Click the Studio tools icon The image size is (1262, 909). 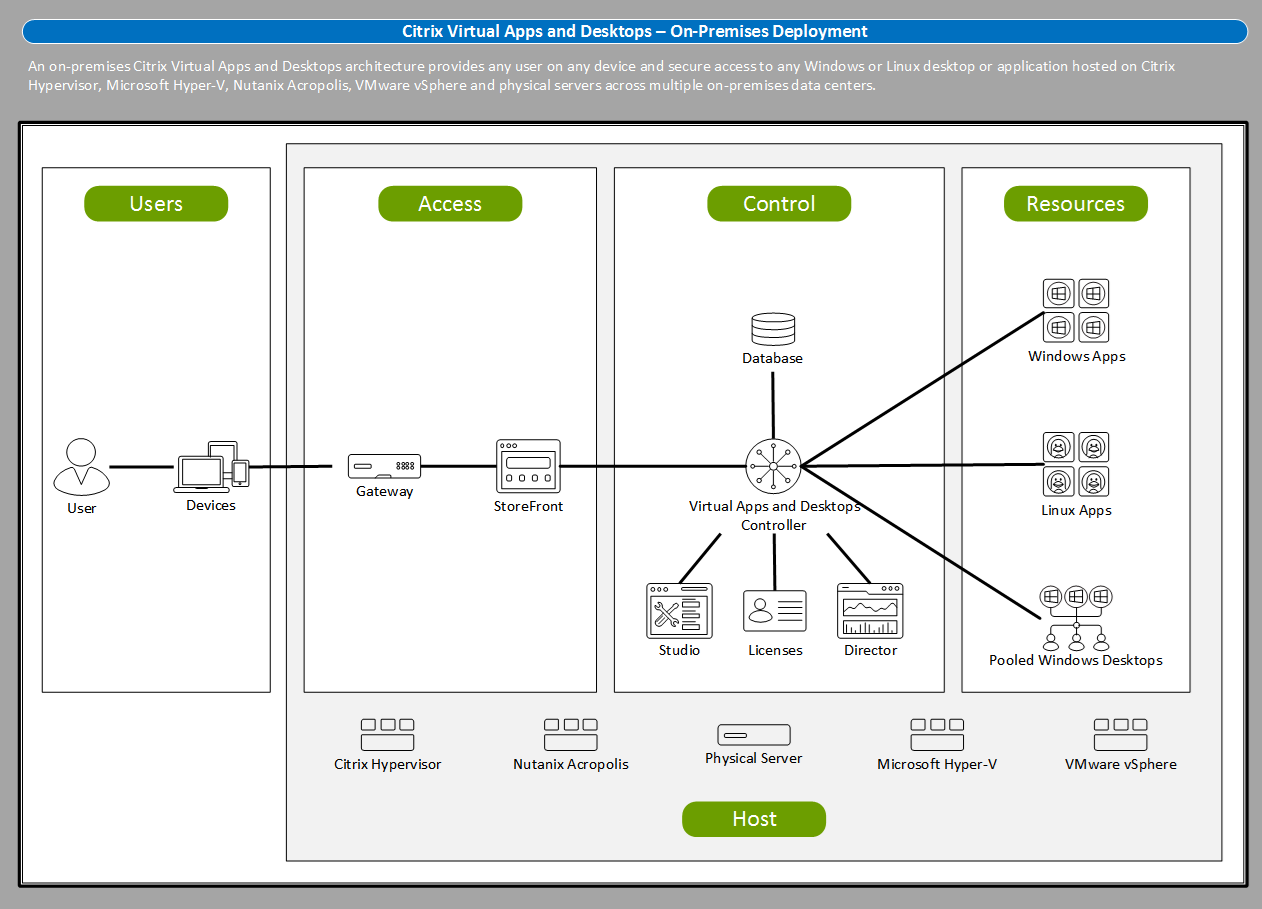coord(679,611)
